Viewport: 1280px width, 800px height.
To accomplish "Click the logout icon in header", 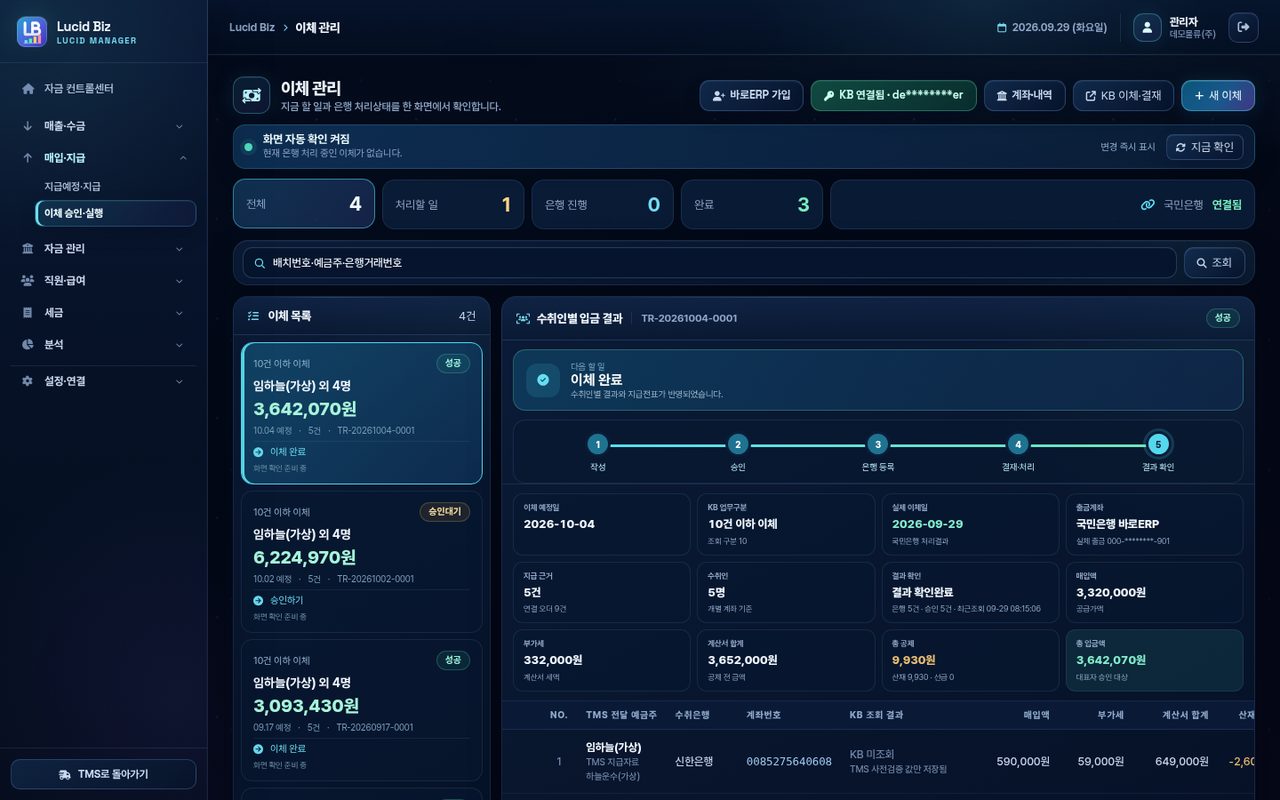I will (x=1243, y=27).
